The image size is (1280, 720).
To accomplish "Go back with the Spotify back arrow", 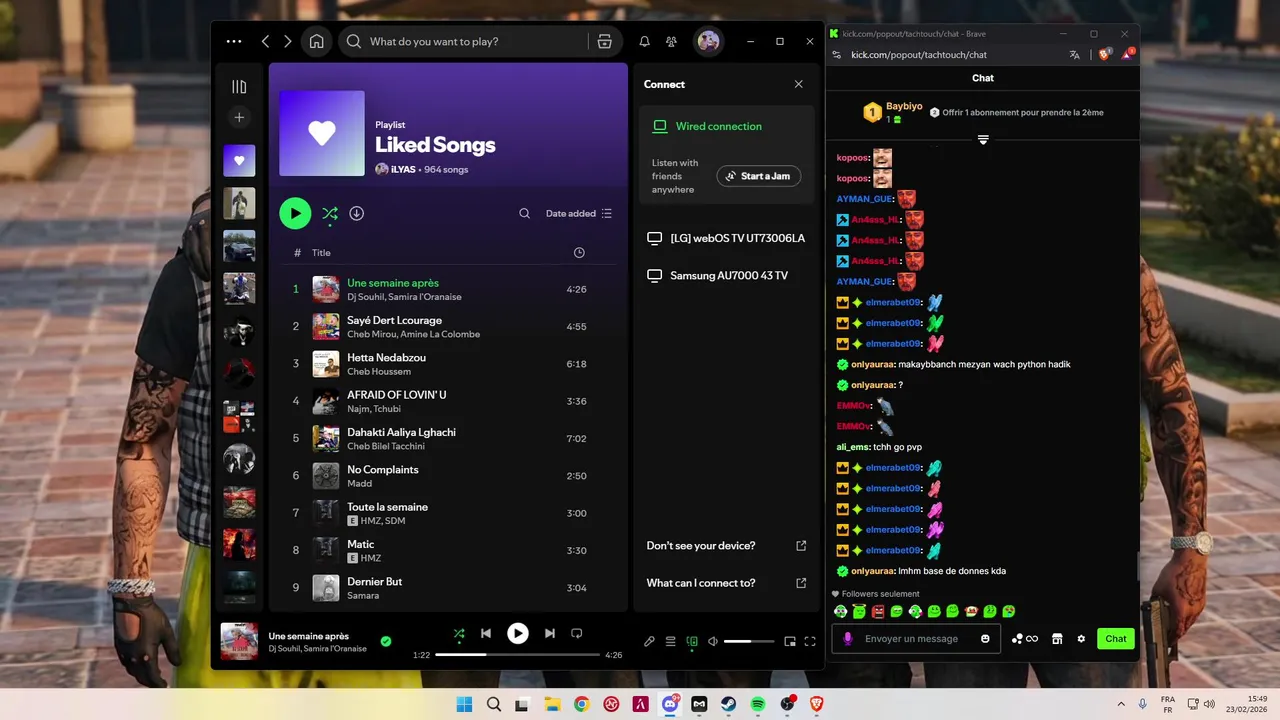I will pos(265,41).
